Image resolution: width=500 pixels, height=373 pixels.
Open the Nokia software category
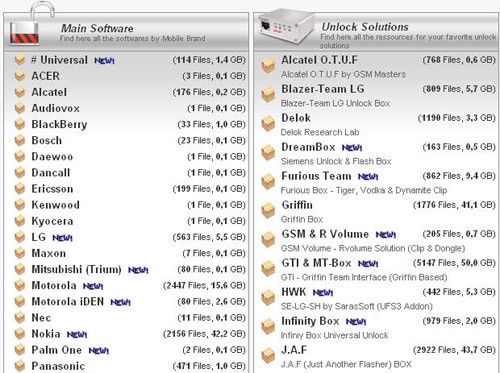pos(46,334)
